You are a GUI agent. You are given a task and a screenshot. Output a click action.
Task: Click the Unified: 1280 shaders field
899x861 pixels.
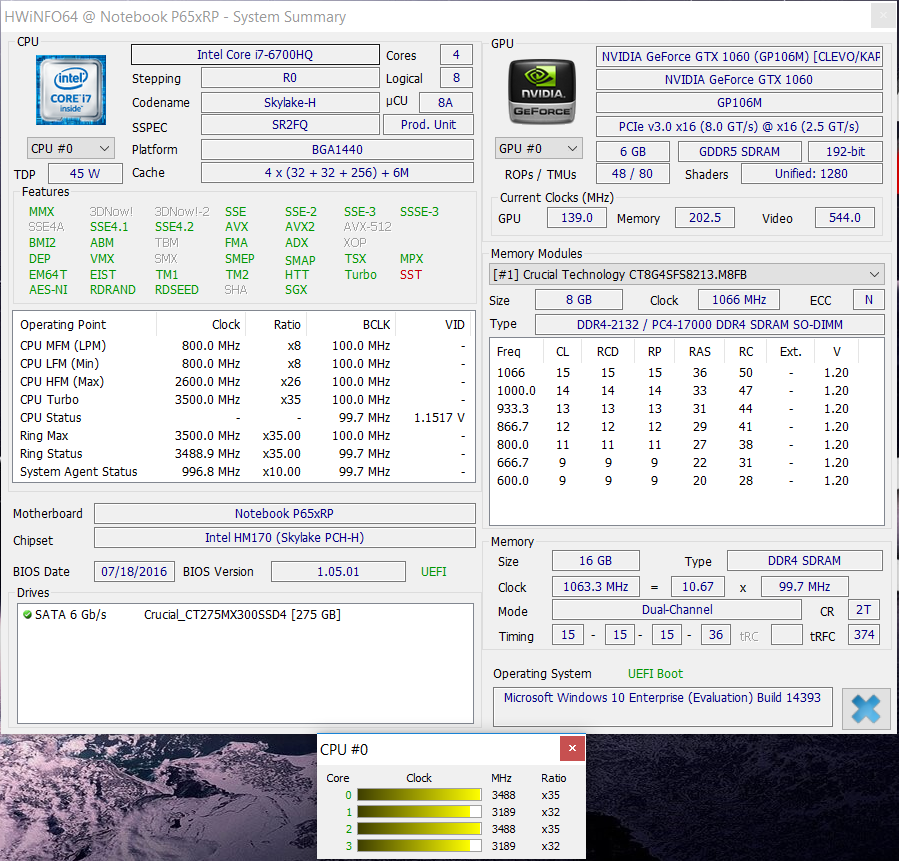811,174
